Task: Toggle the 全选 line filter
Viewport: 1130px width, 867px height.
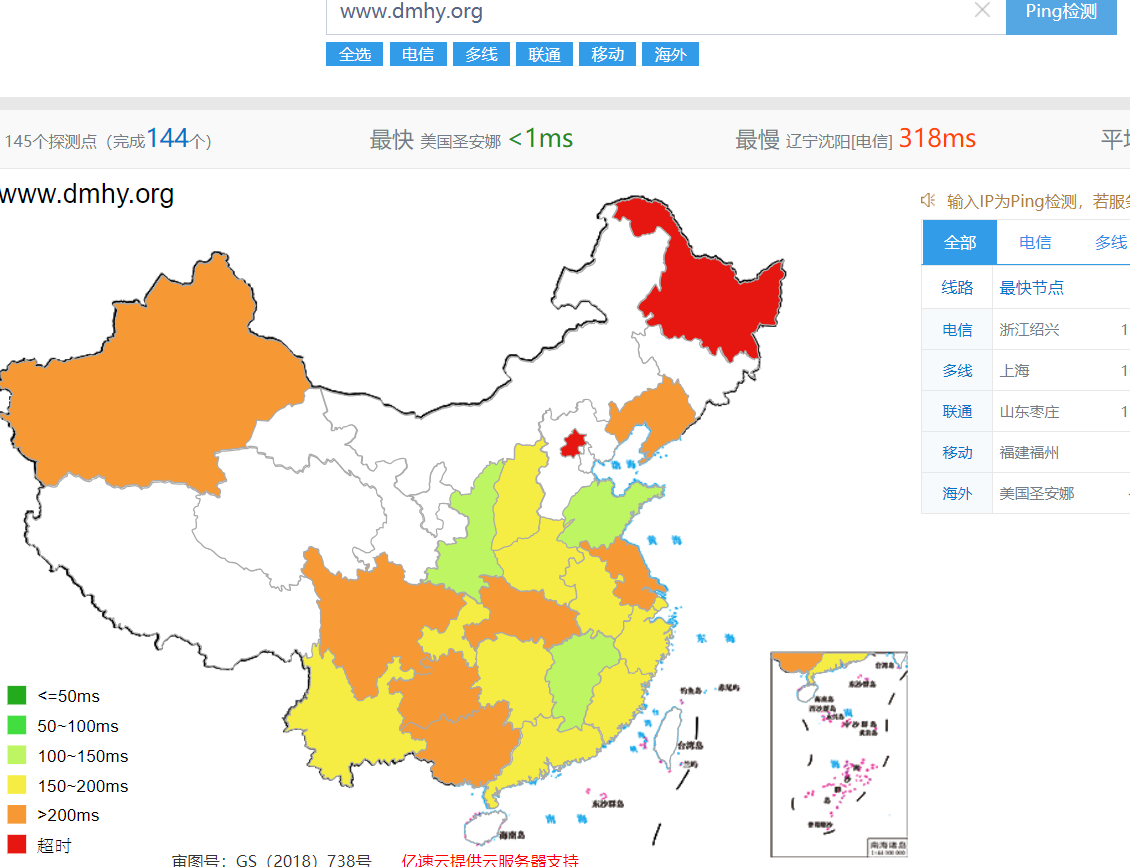Action: tap(355, 54)
